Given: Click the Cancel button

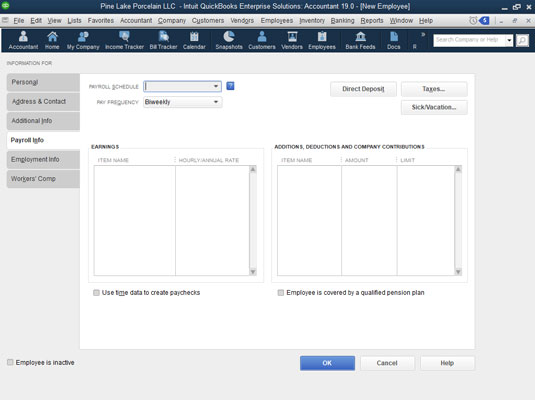Looking at the screenshot, I should (x=387, y=363).
